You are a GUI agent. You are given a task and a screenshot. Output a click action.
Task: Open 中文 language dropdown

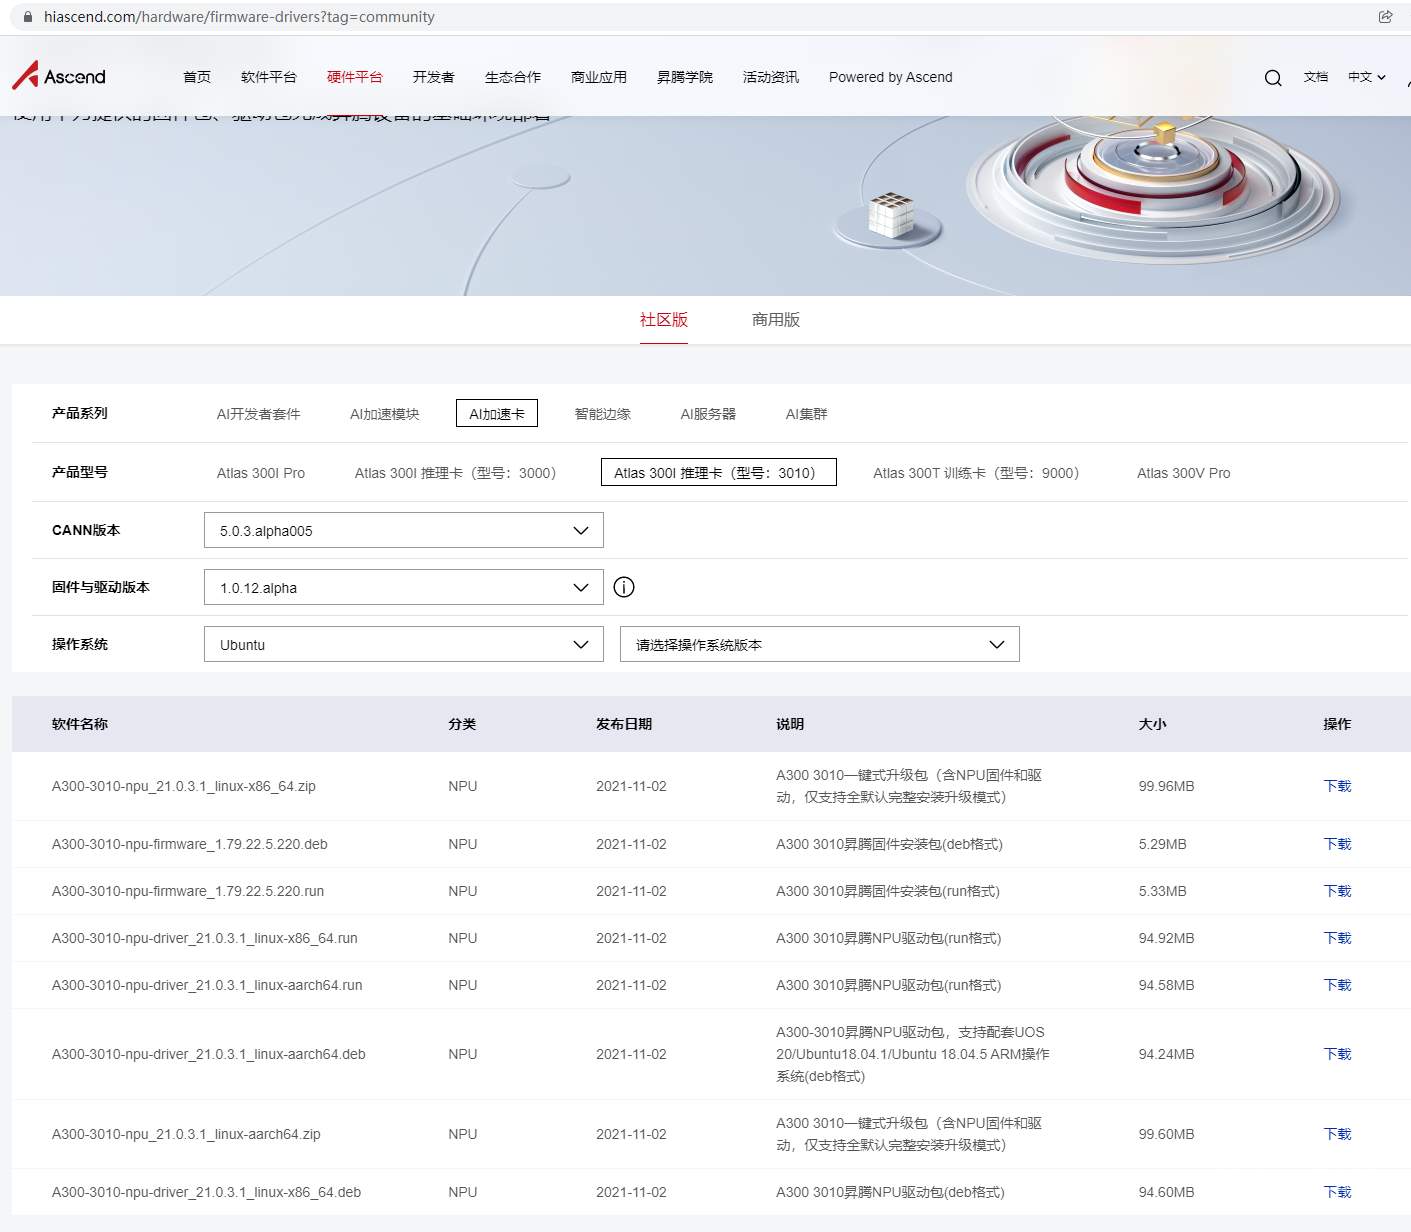point(1367,77)
